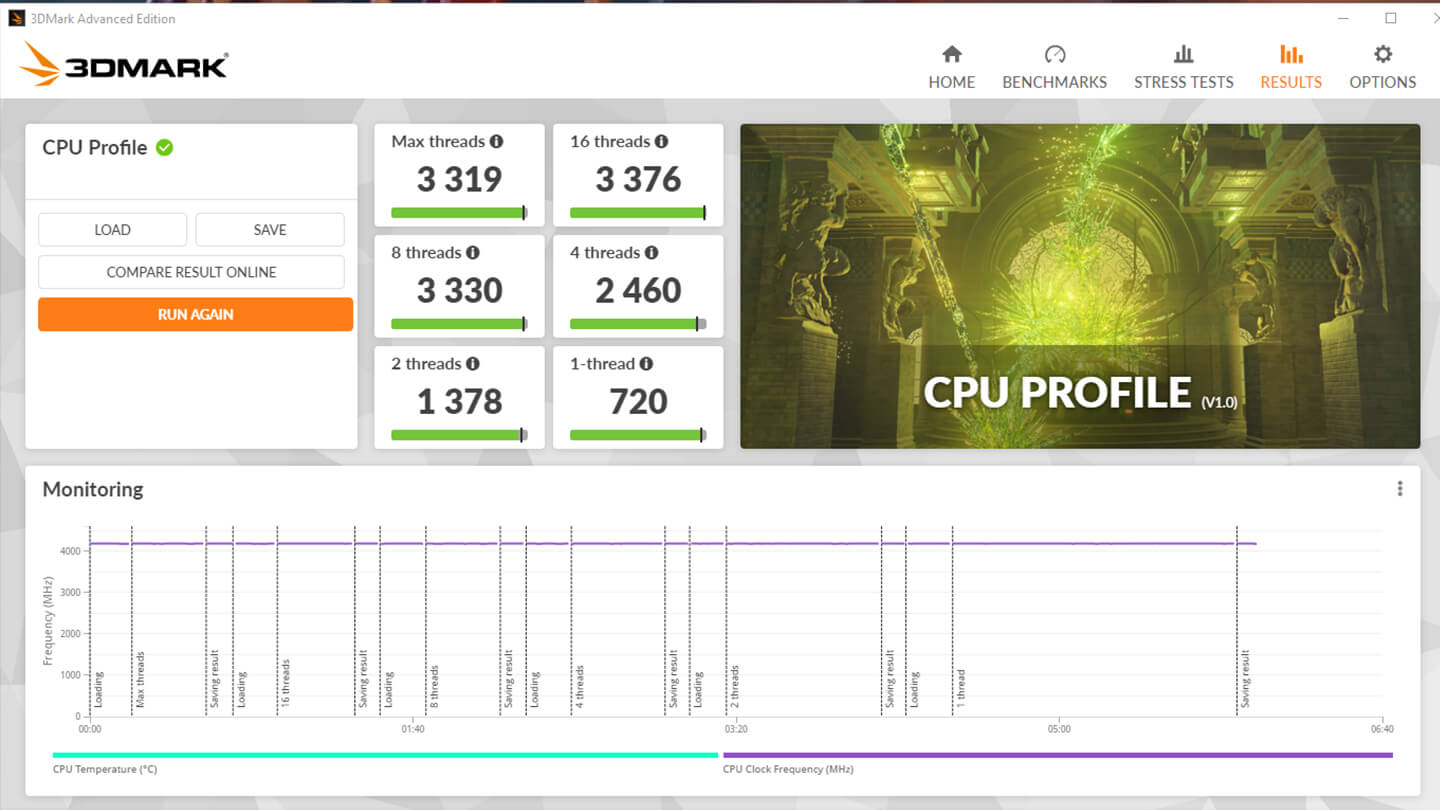Click the orange RUN AGAIN button
1440x810 pixels.
195,314
